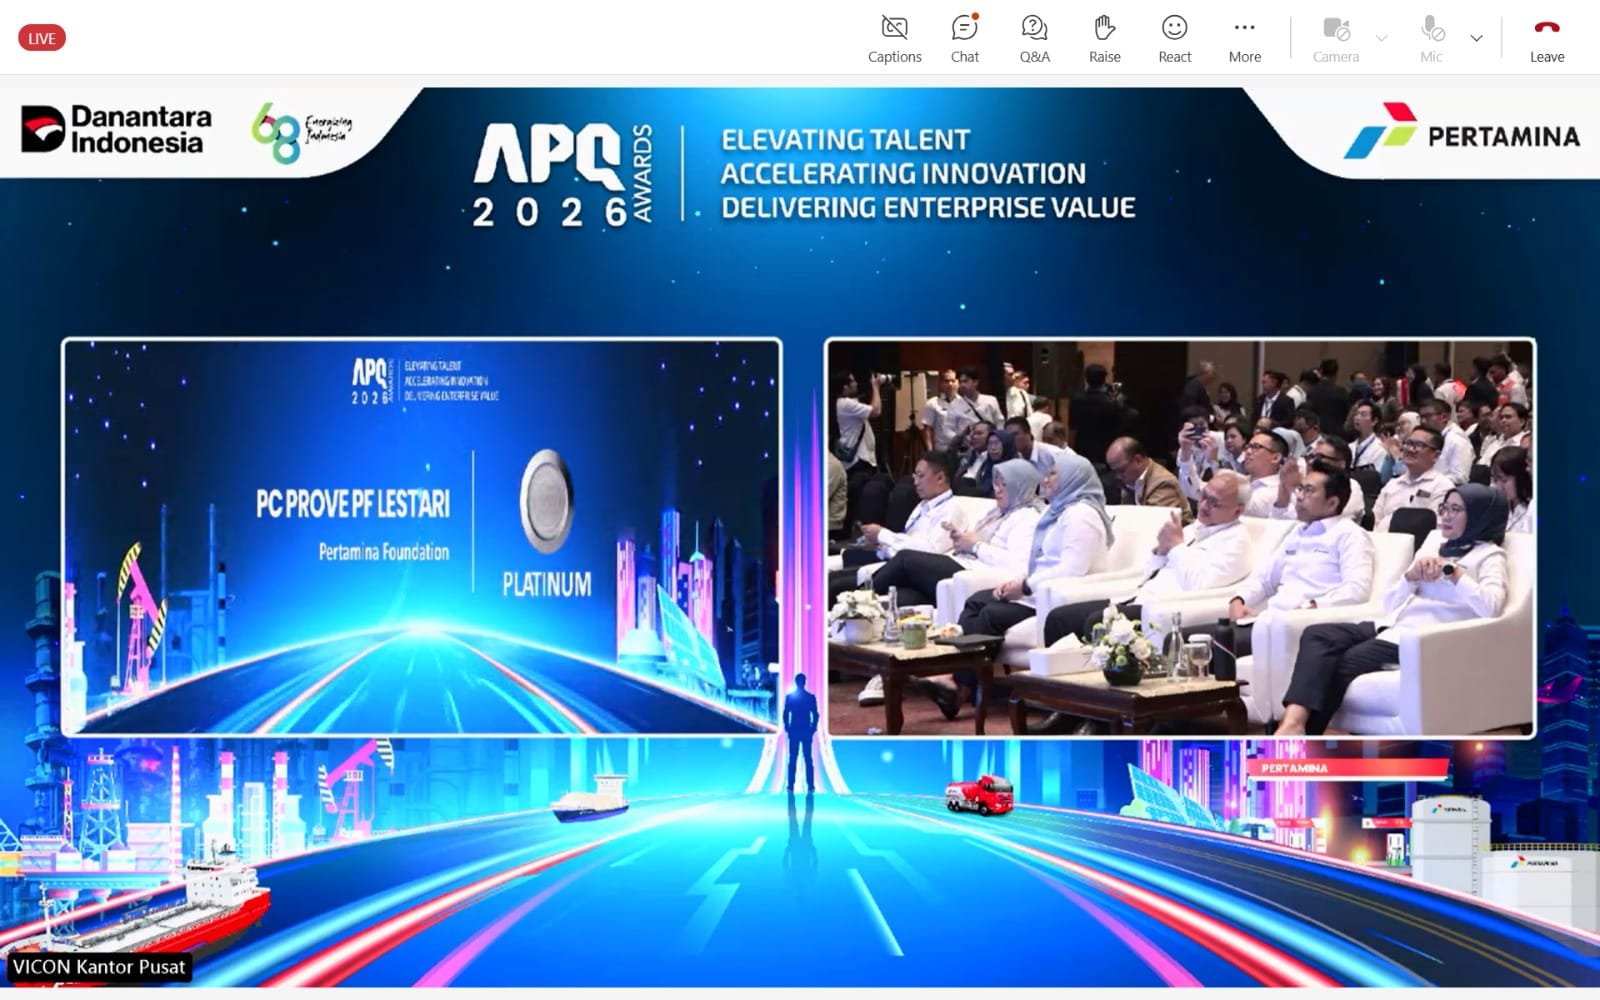Screen dimensions: 1600x1000
Task: Open the More options menu
Action: tap(1244, 39)
